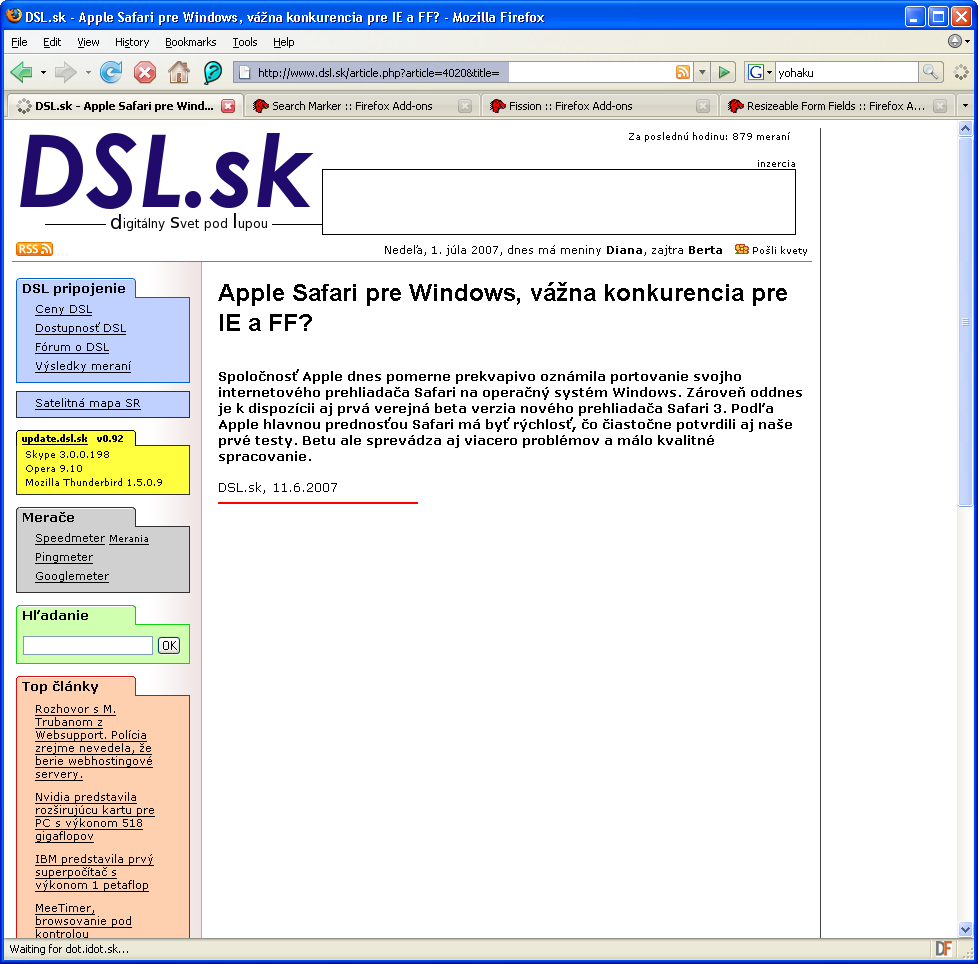The height and width of the screenshot is (964, 978).
Task: Click the vertical scrollbar thumb
Action: pos(965,322)
